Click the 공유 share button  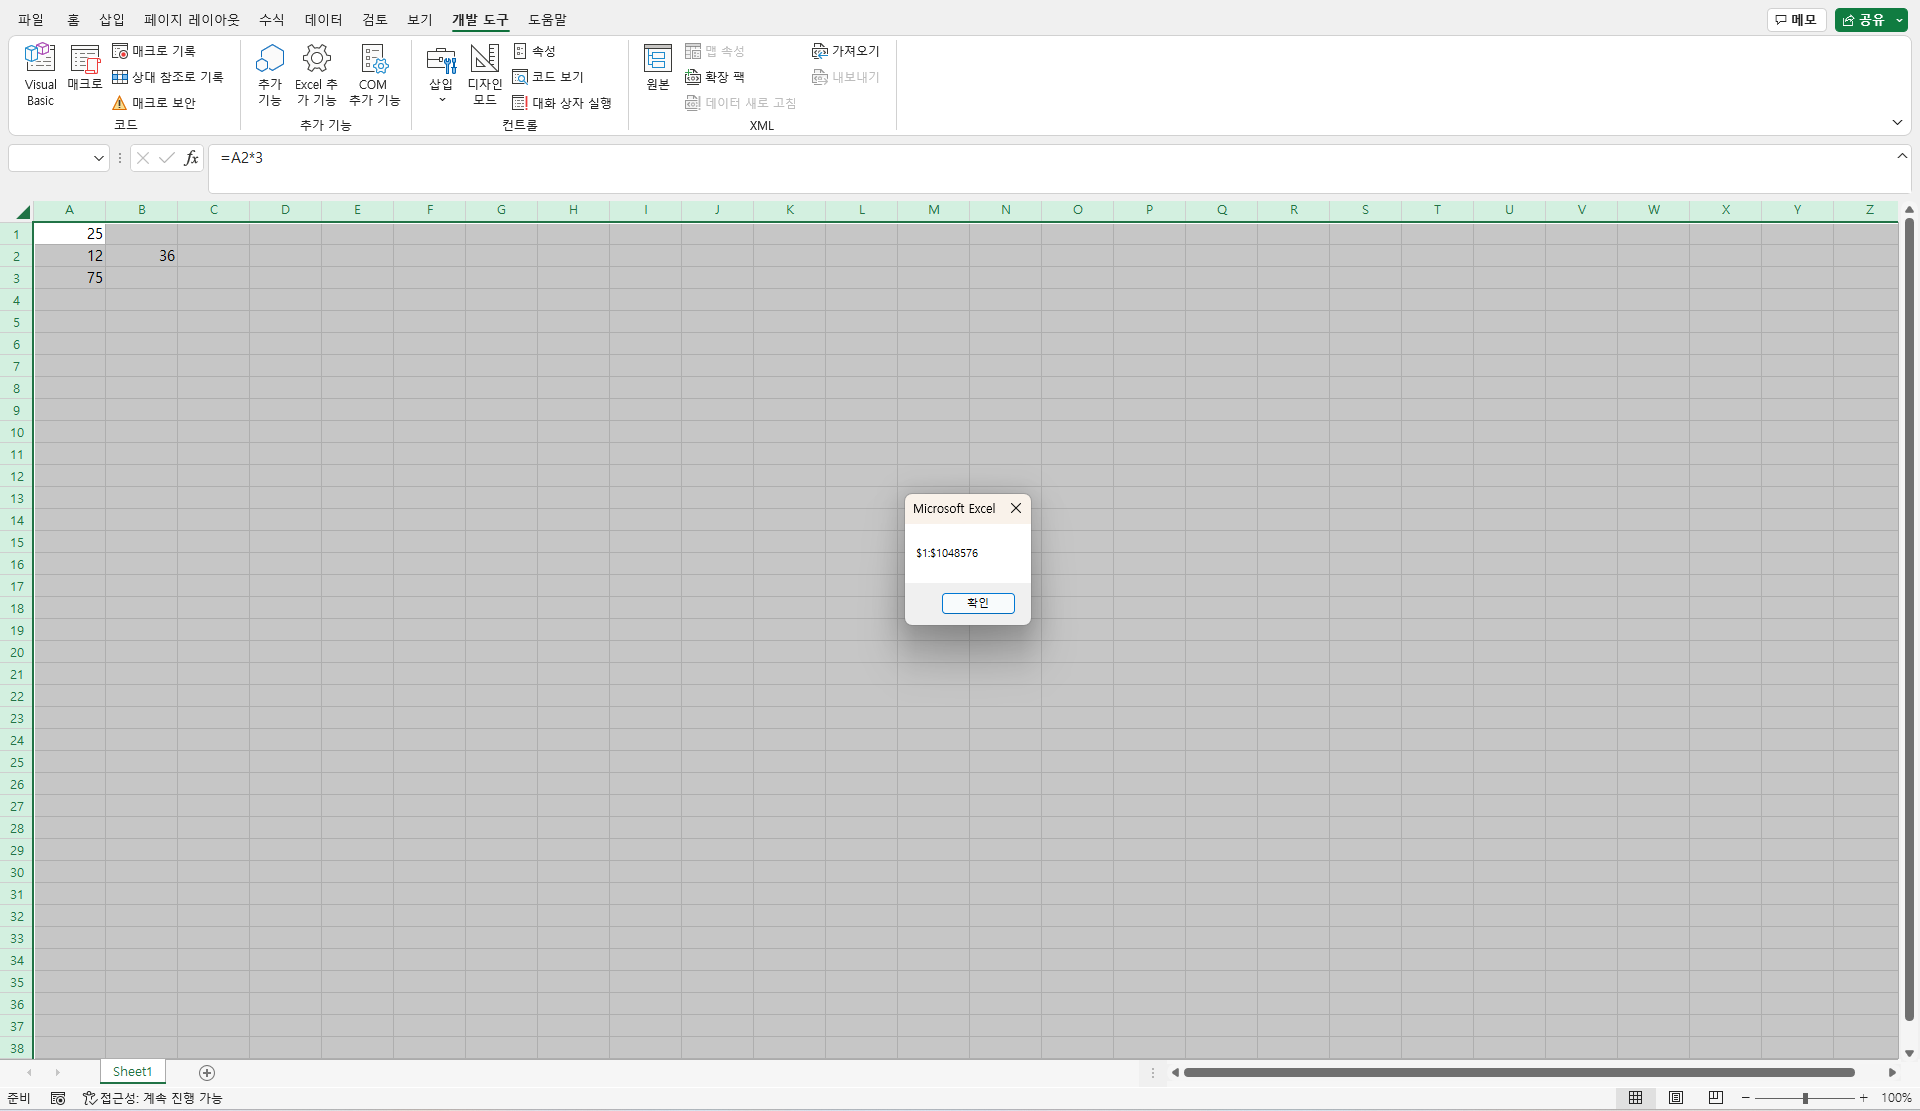tap(1863, 20)
